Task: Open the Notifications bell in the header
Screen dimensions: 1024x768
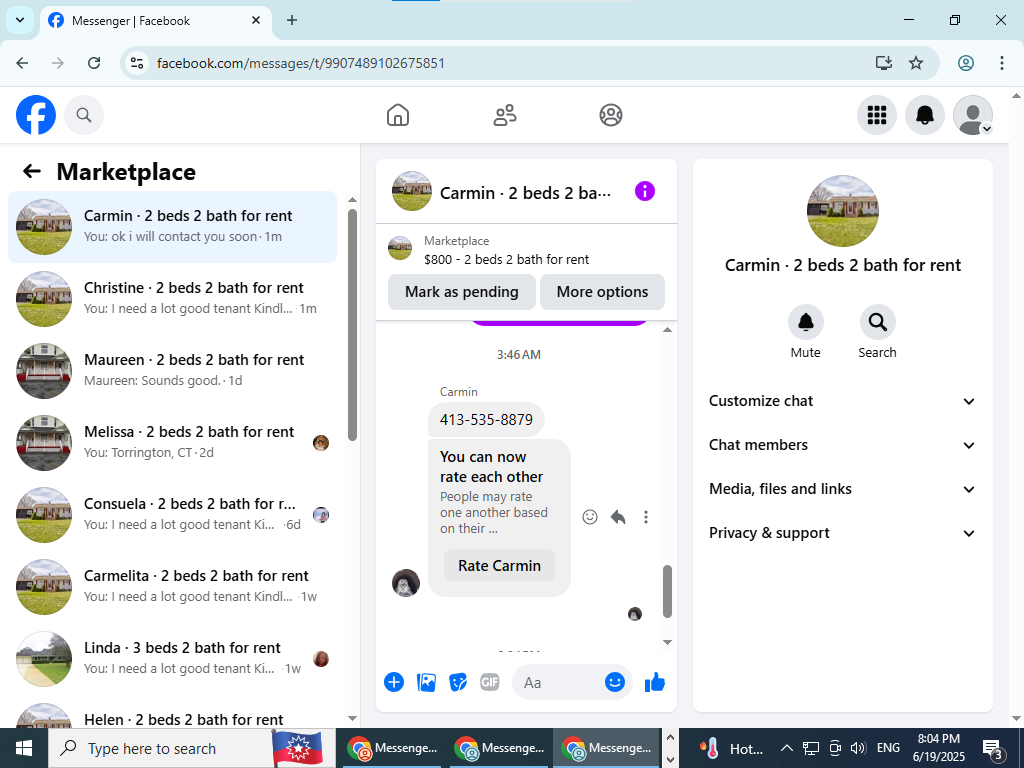Action: 924,115
